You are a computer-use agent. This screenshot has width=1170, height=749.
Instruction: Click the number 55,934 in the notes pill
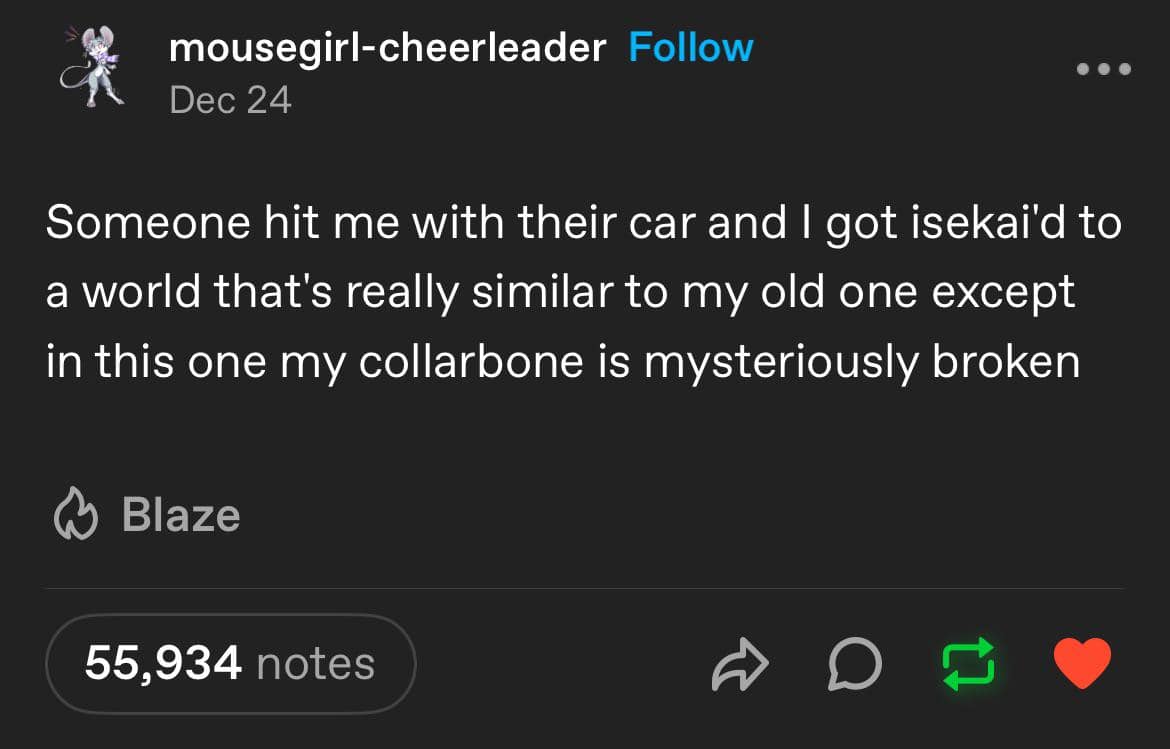coord(163,663)
